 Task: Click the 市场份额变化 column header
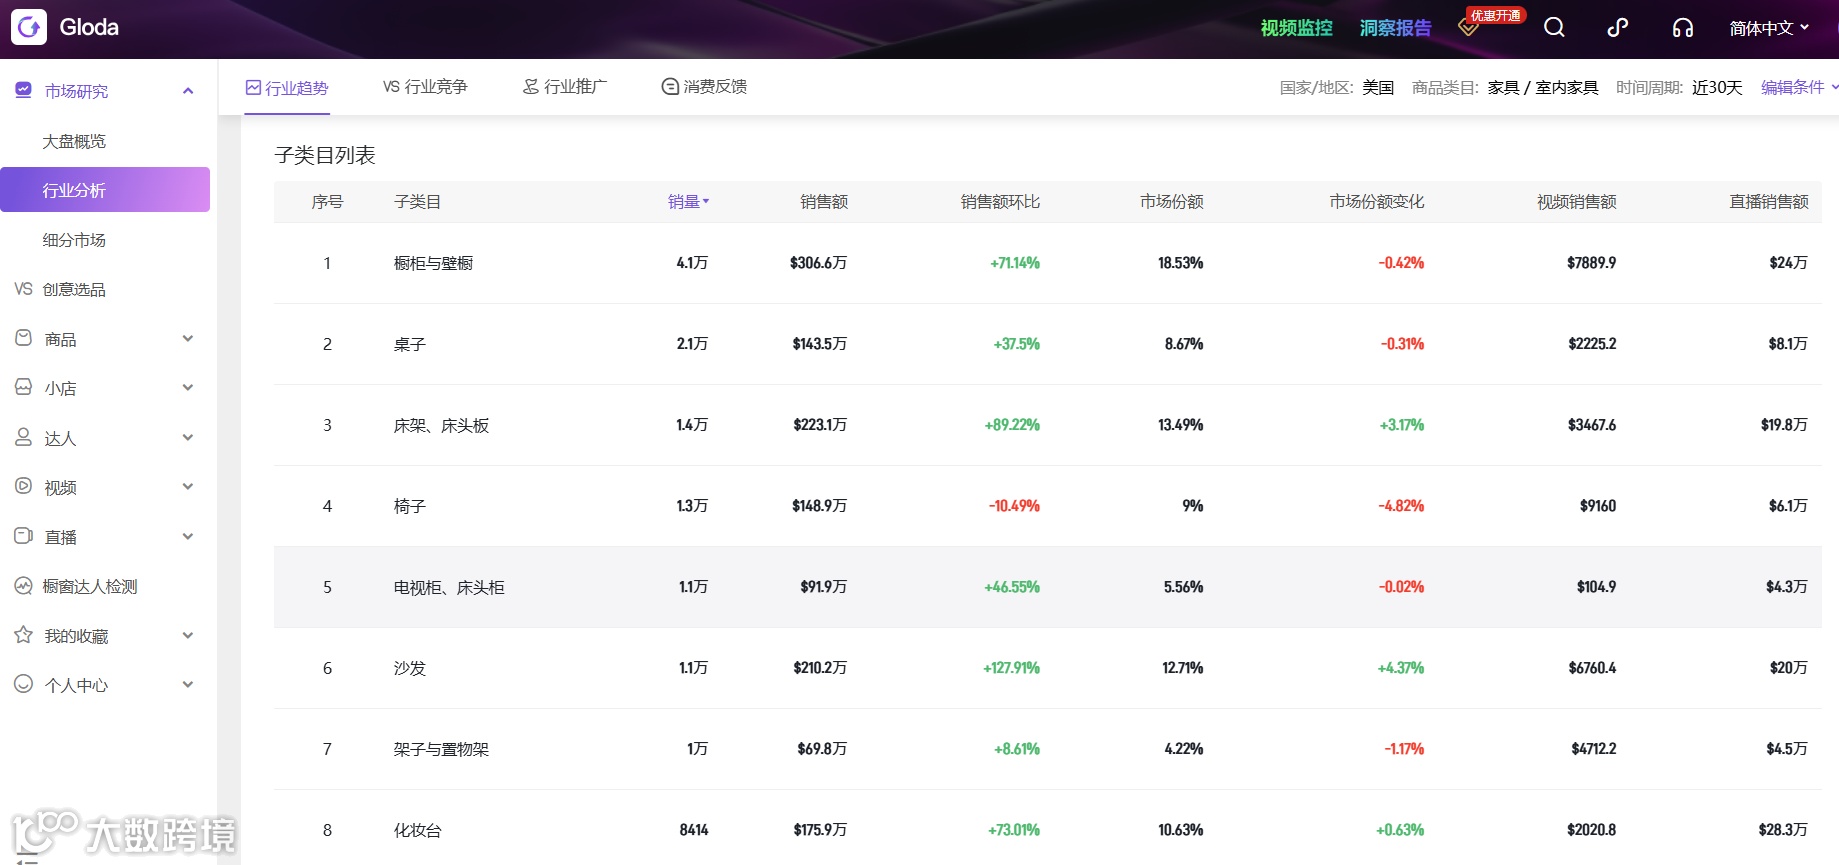(x=1376, y=202)
